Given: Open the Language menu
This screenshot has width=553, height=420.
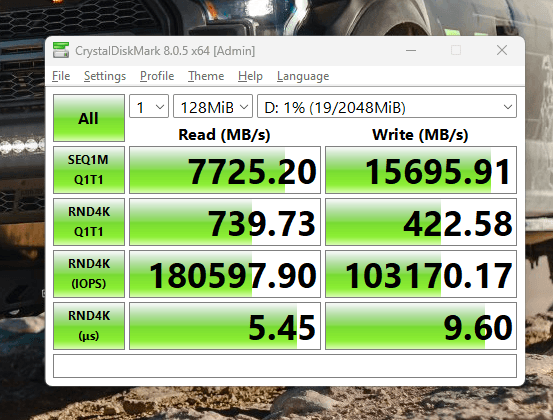Looking at the screenshot, I should [x=303, y=76].
